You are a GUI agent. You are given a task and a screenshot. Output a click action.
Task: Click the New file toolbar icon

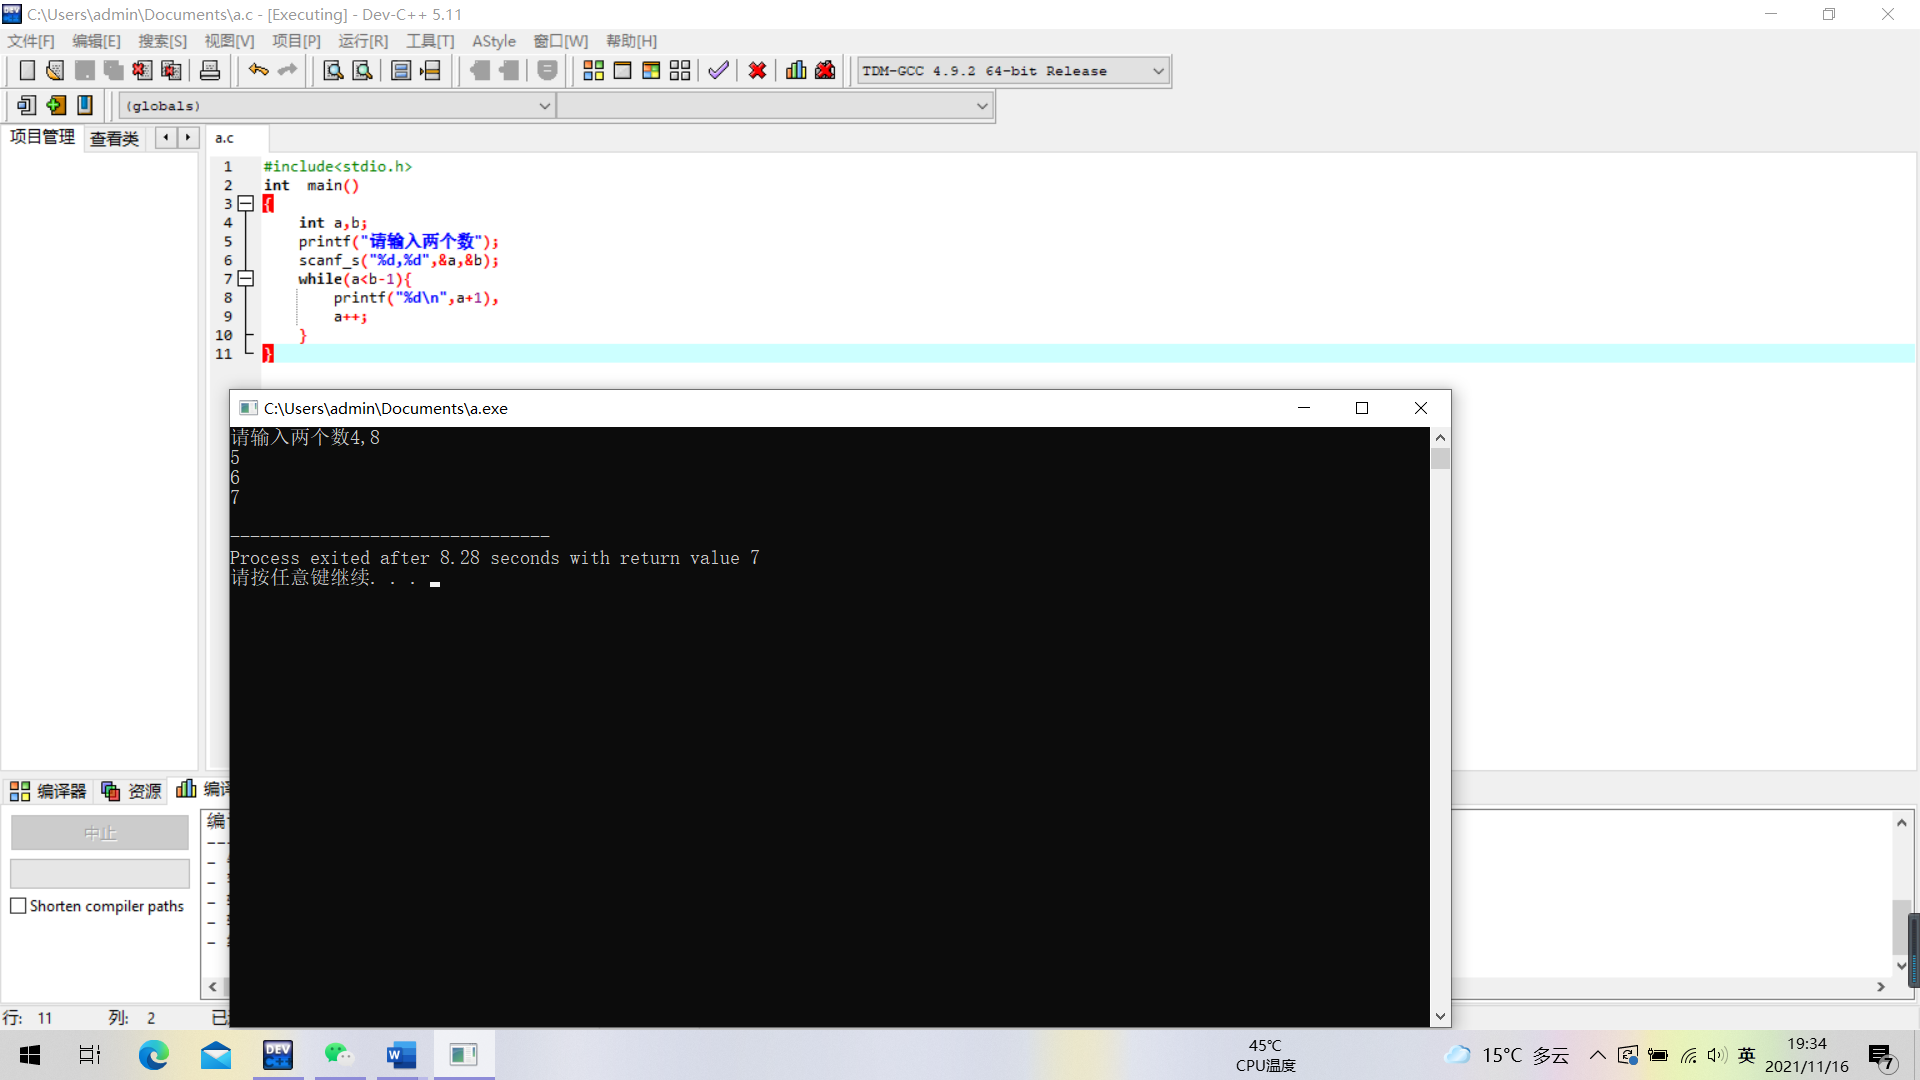tap(27, 70)
